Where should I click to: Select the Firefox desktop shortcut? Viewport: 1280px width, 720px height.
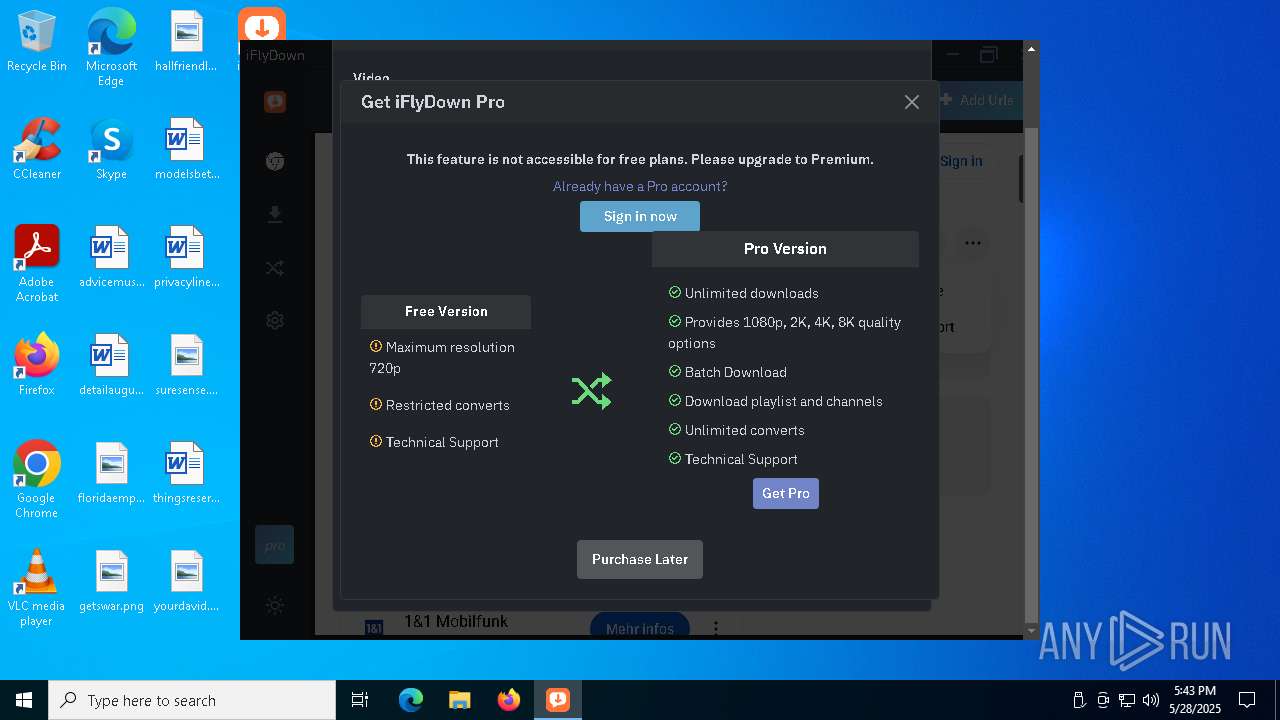coord(37,365)
